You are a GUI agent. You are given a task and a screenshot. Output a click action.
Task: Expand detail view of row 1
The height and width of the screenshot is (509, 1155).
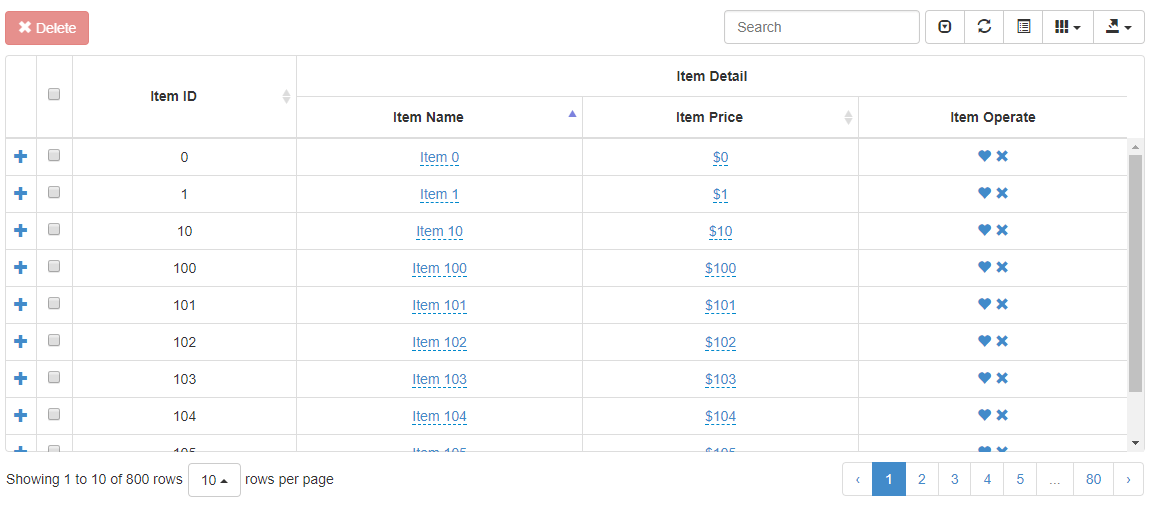pos(21,193)
